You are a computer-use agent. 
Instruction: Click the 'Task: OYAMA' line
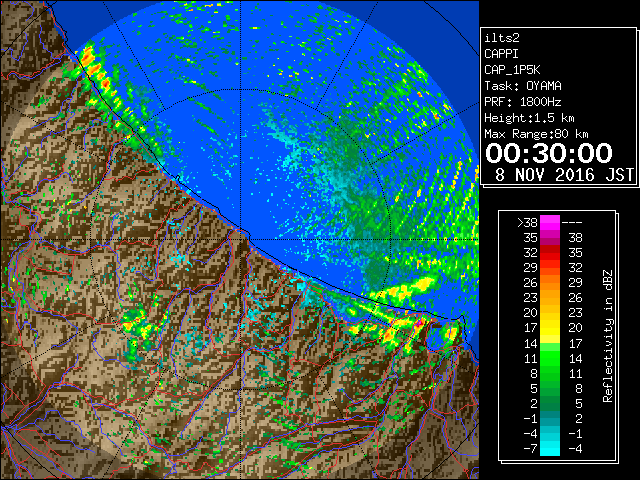pos(523,86)
